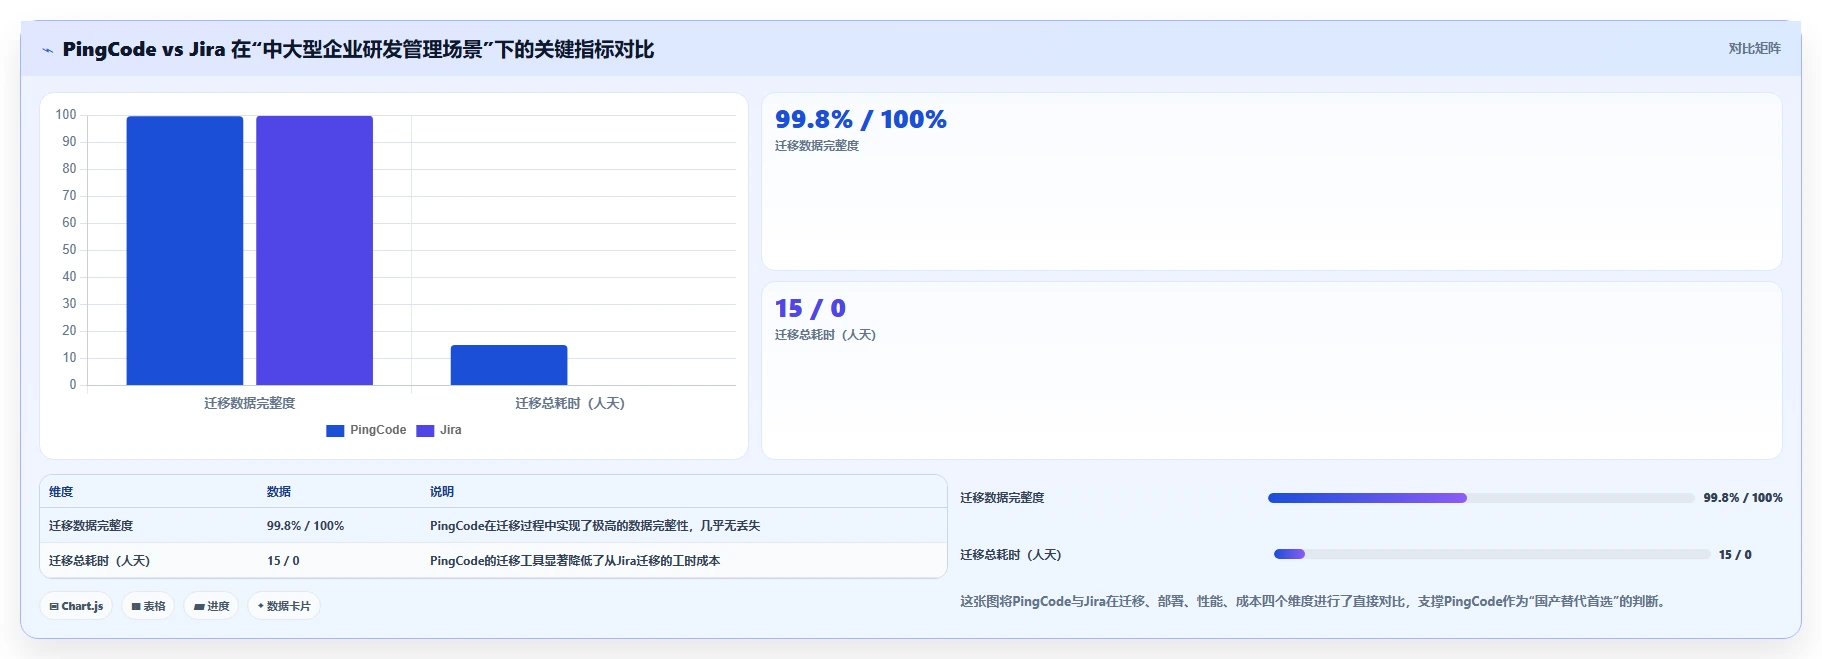Click the summary sentence about 国产替代首选

point(1313,602)
